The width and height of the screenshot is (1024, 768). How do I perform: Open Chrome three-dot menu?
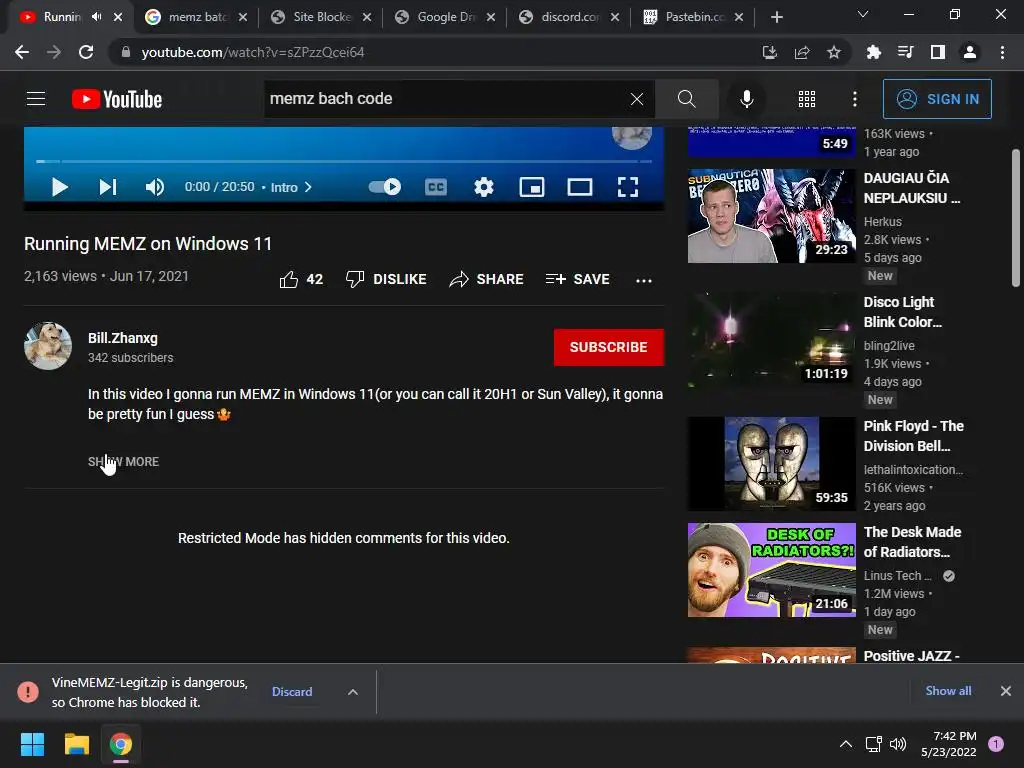1002,52
